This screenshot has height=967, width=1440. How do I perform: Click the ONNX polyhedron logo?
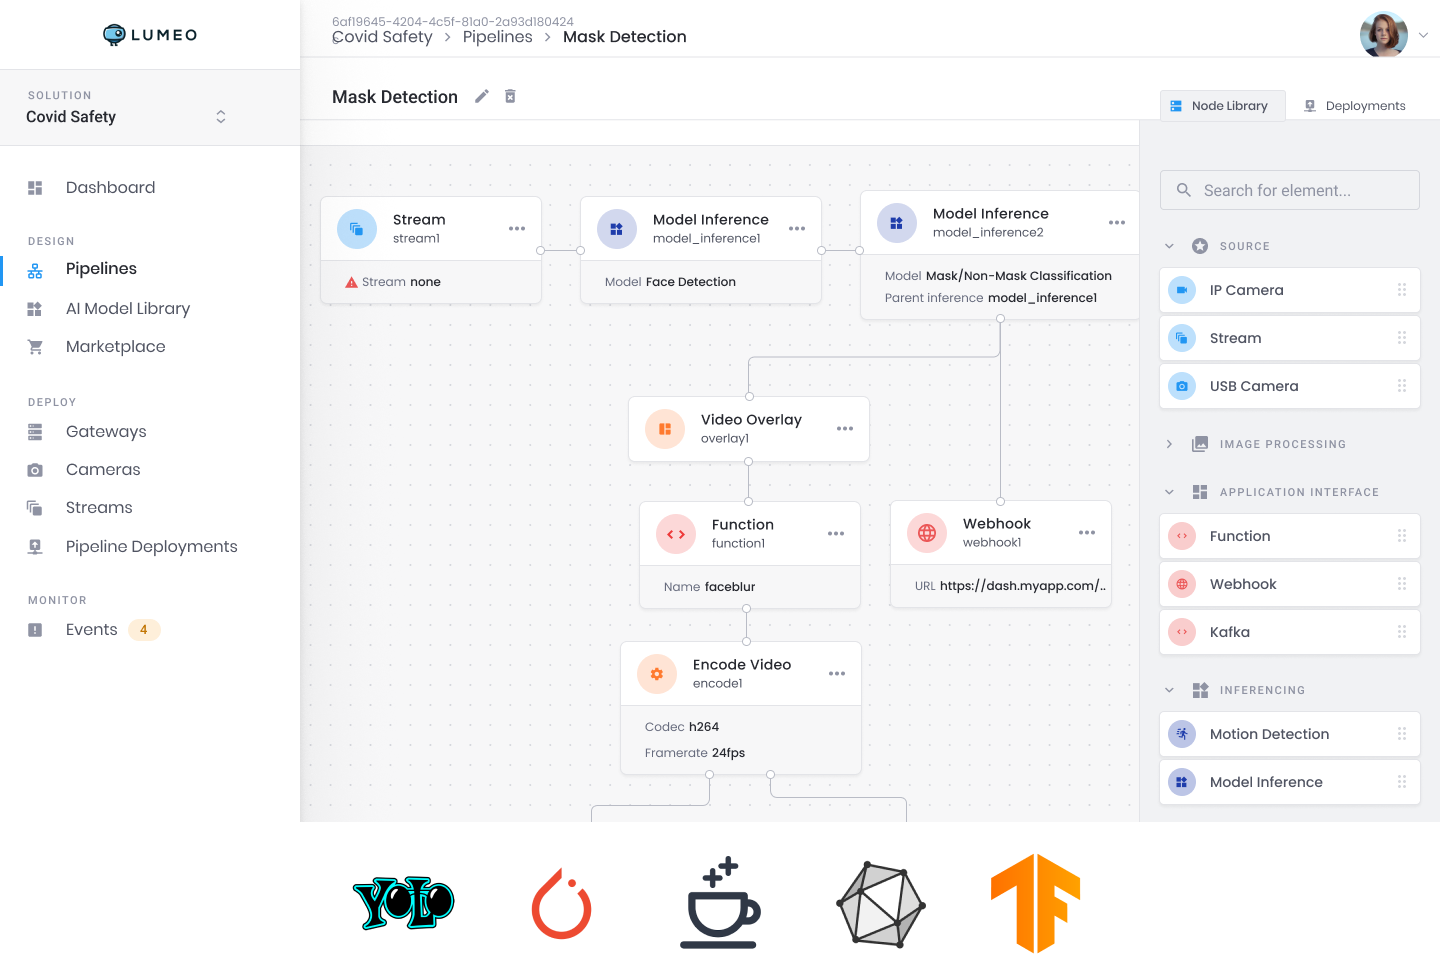pos(881,904)
